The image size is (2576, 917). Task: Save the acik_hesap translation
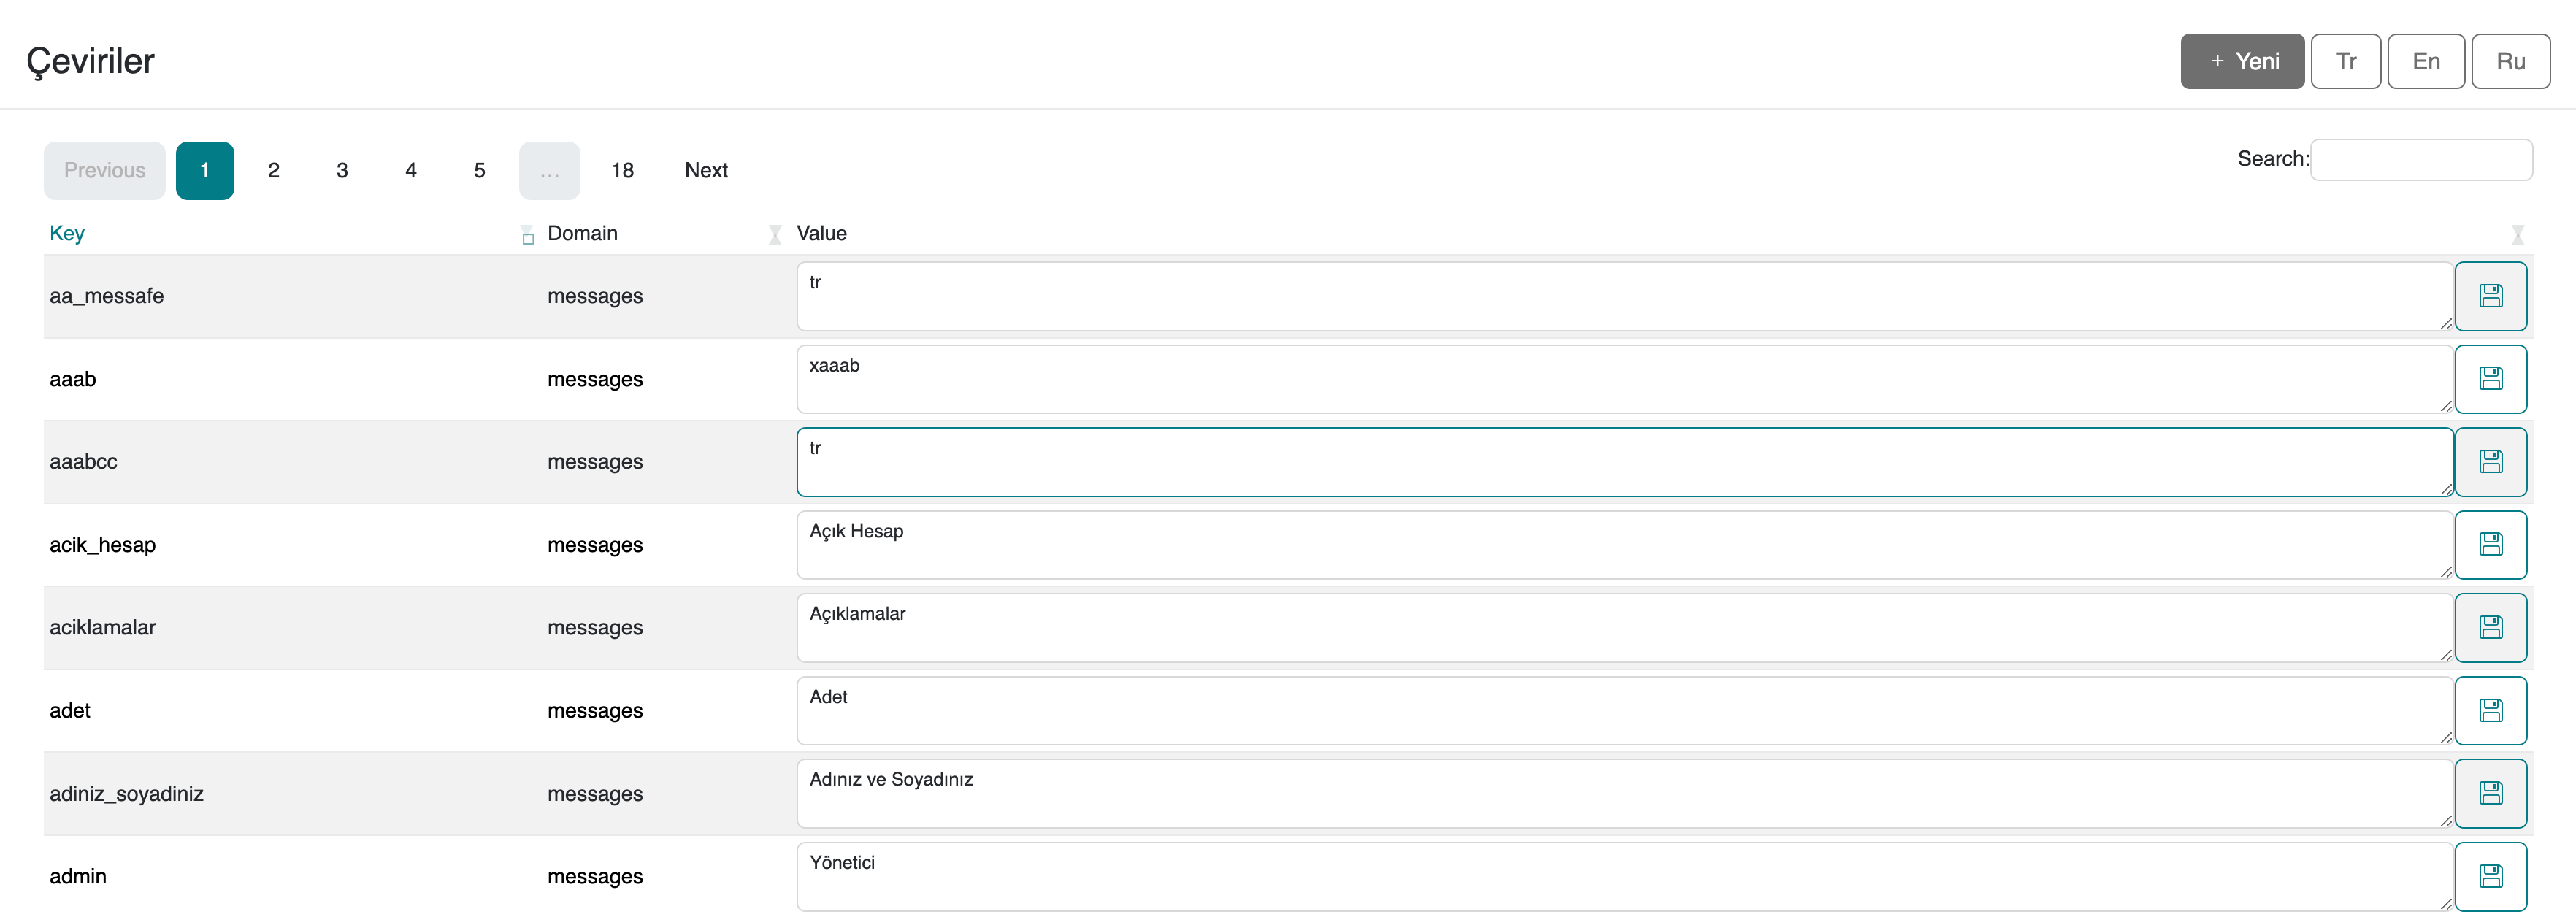click(x=2490, y=545)
